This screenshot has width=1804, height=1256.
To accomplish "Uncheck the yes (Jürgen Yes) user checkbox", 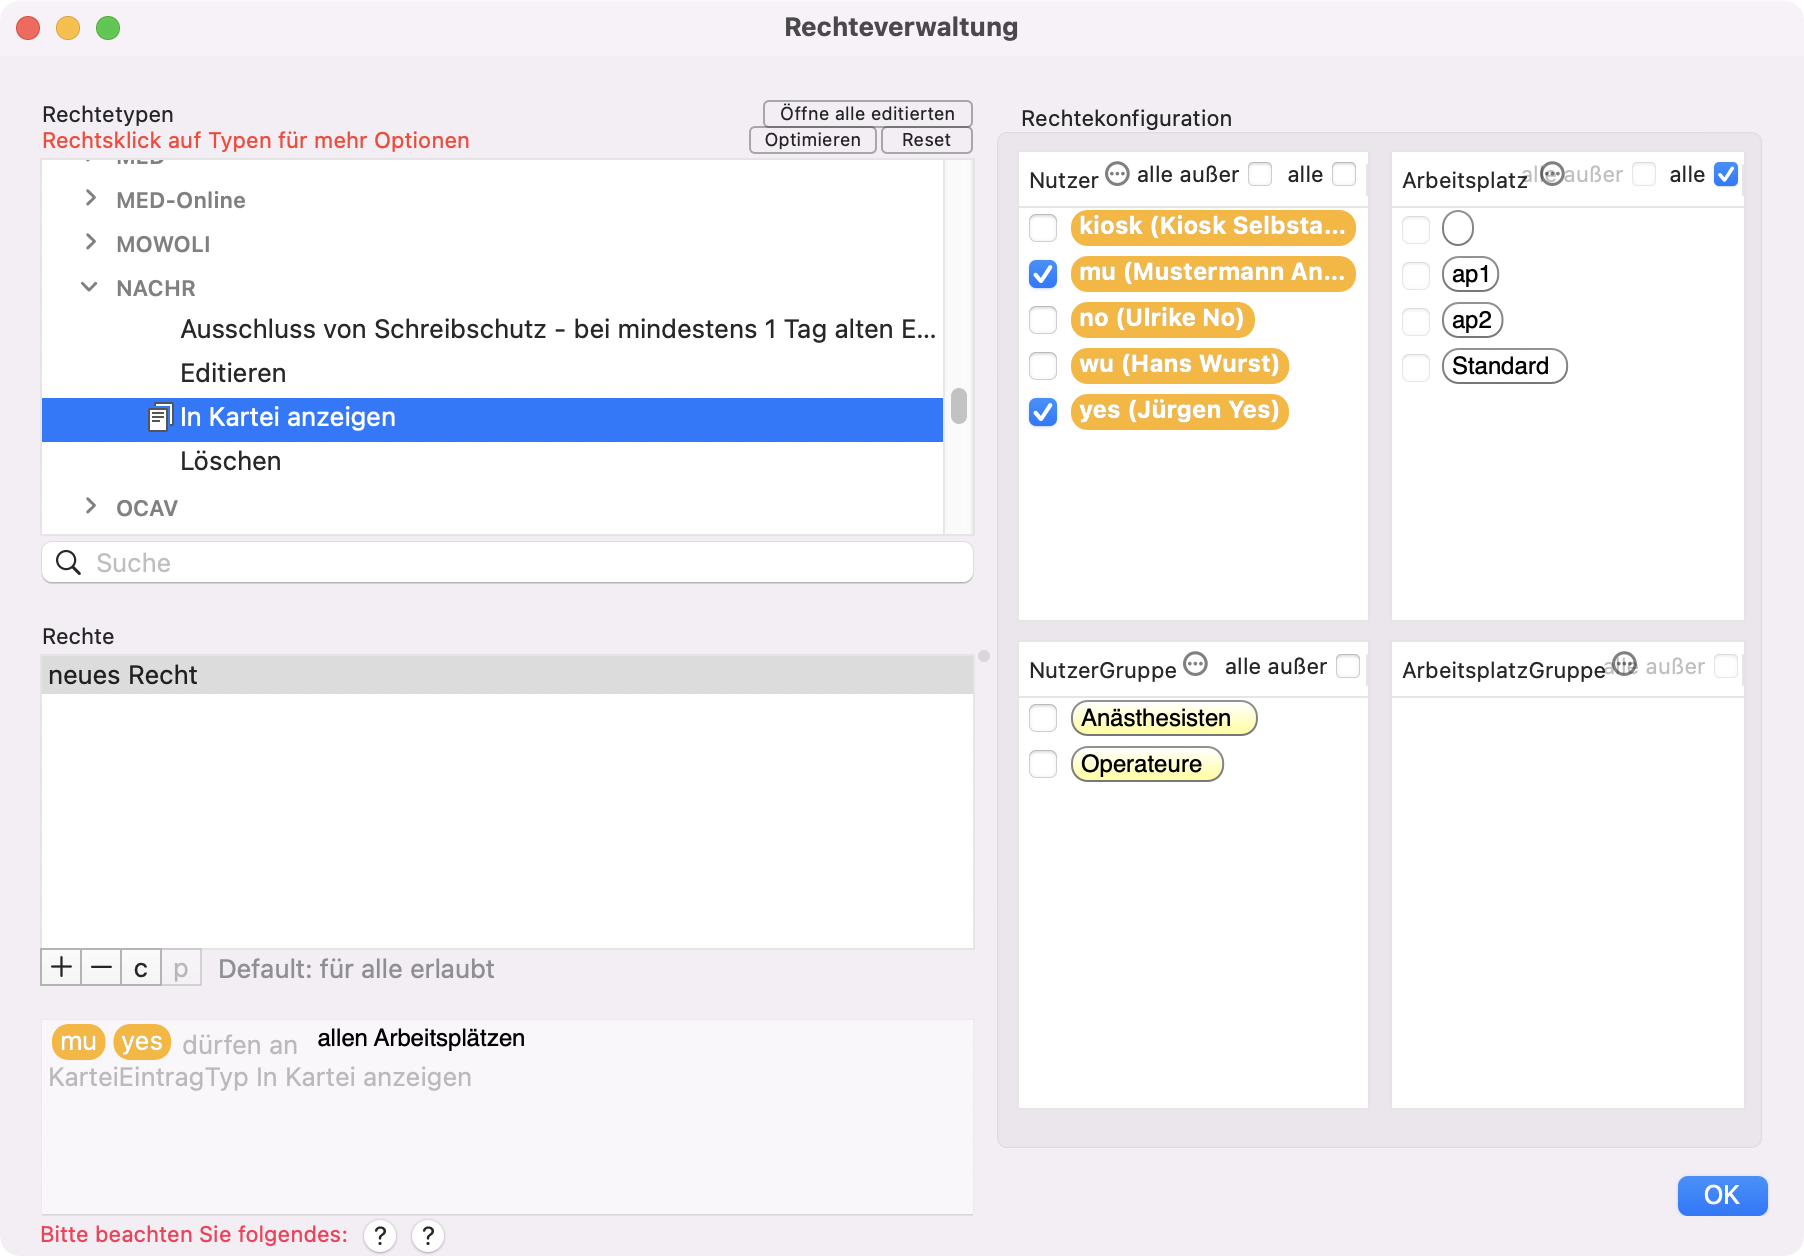I will pyautogui.click(x=1043, y=412).
